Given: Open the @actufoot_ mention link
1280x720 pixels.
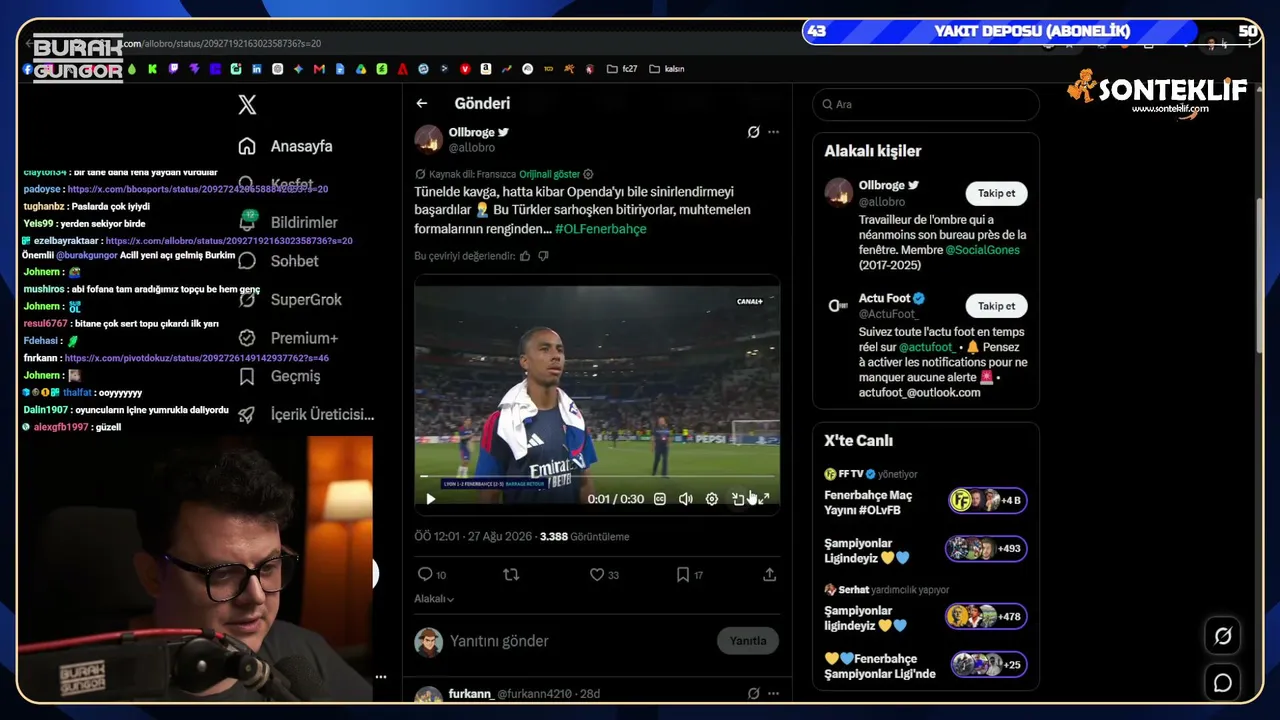Looking at the screenshot, I should point(926,347).
